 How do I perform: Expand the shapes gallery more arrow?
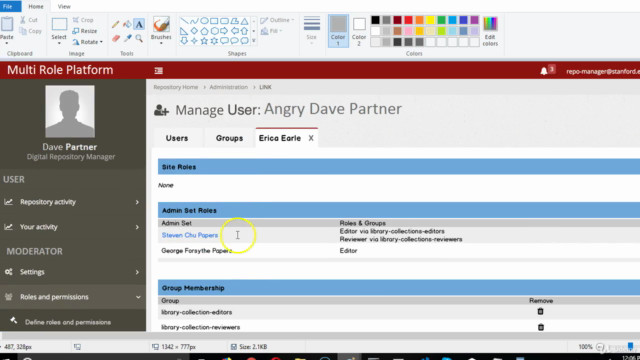pos(253,41)
